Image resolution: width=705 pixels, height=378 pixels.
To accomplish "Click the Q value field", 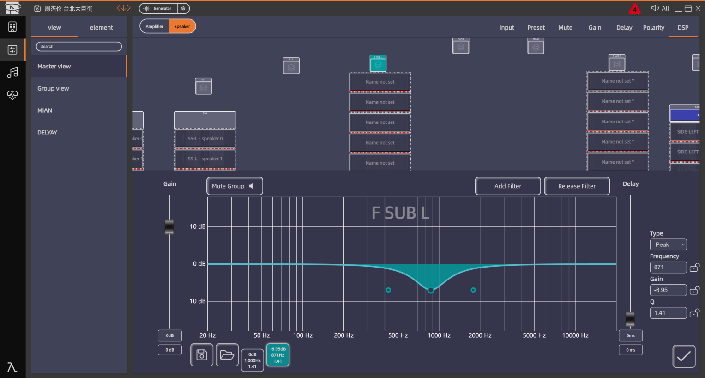I will tap(668, 313).
